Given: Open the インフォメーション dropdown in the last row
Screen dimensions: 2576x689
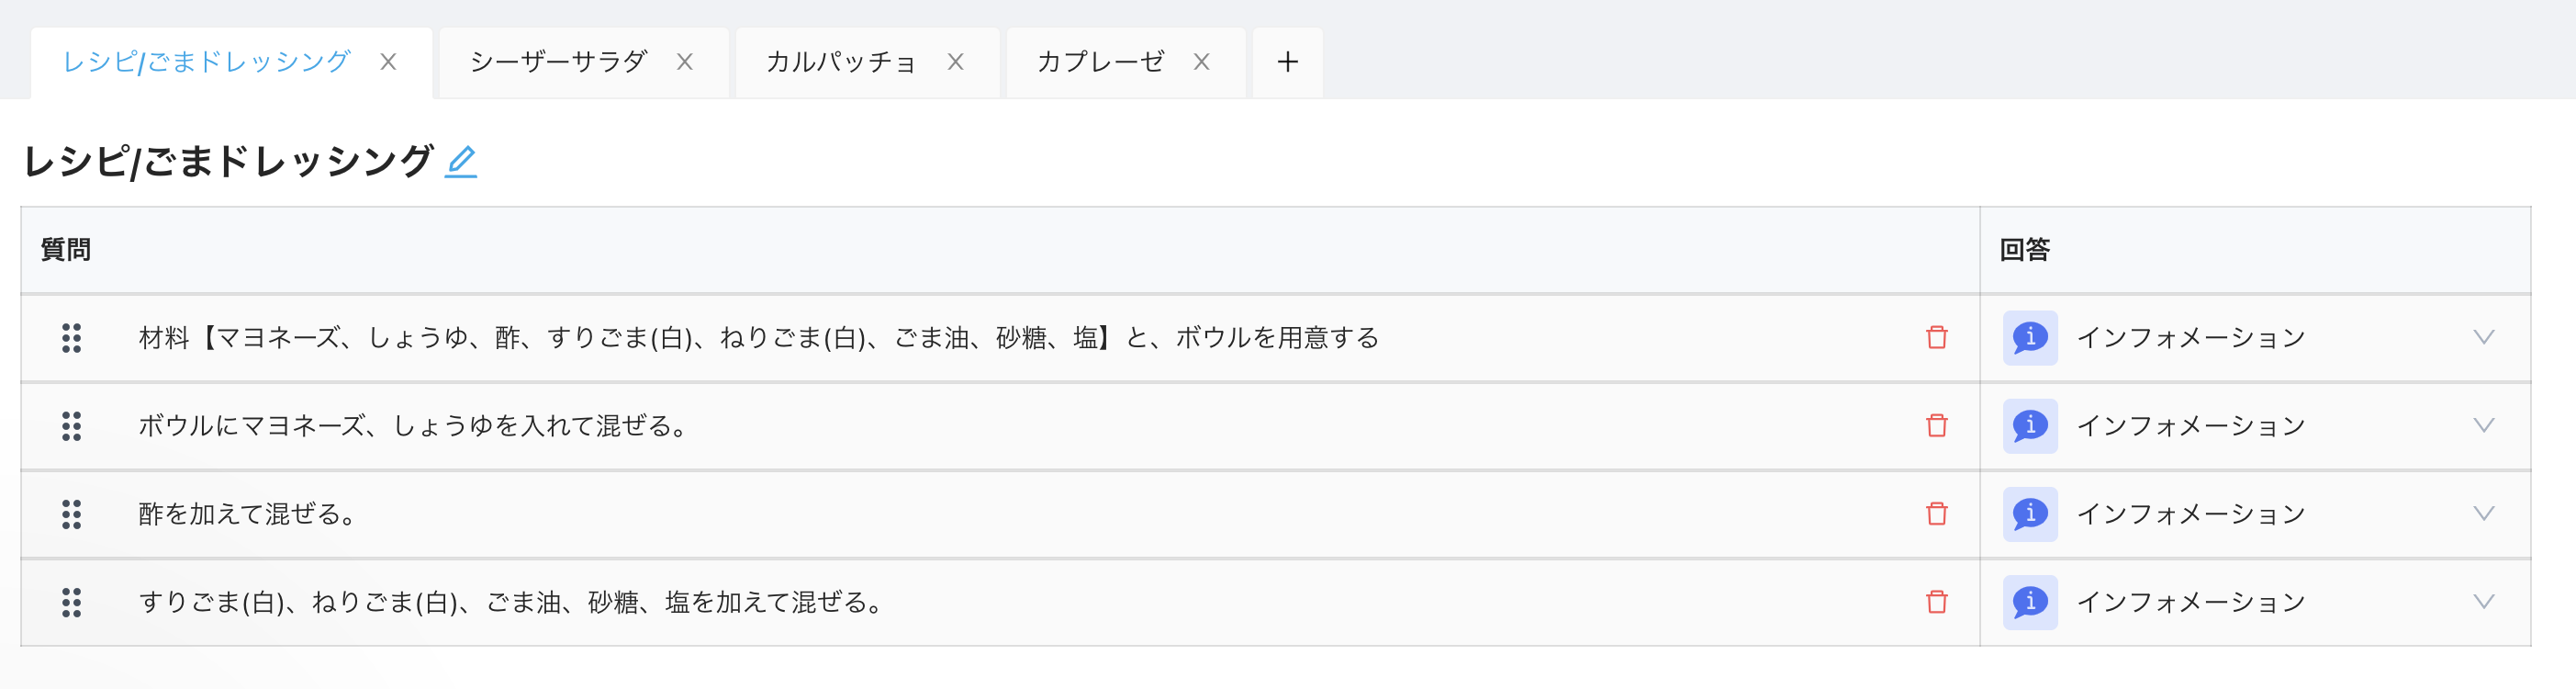Looking at the screenshot, I should coord(2483,602).
